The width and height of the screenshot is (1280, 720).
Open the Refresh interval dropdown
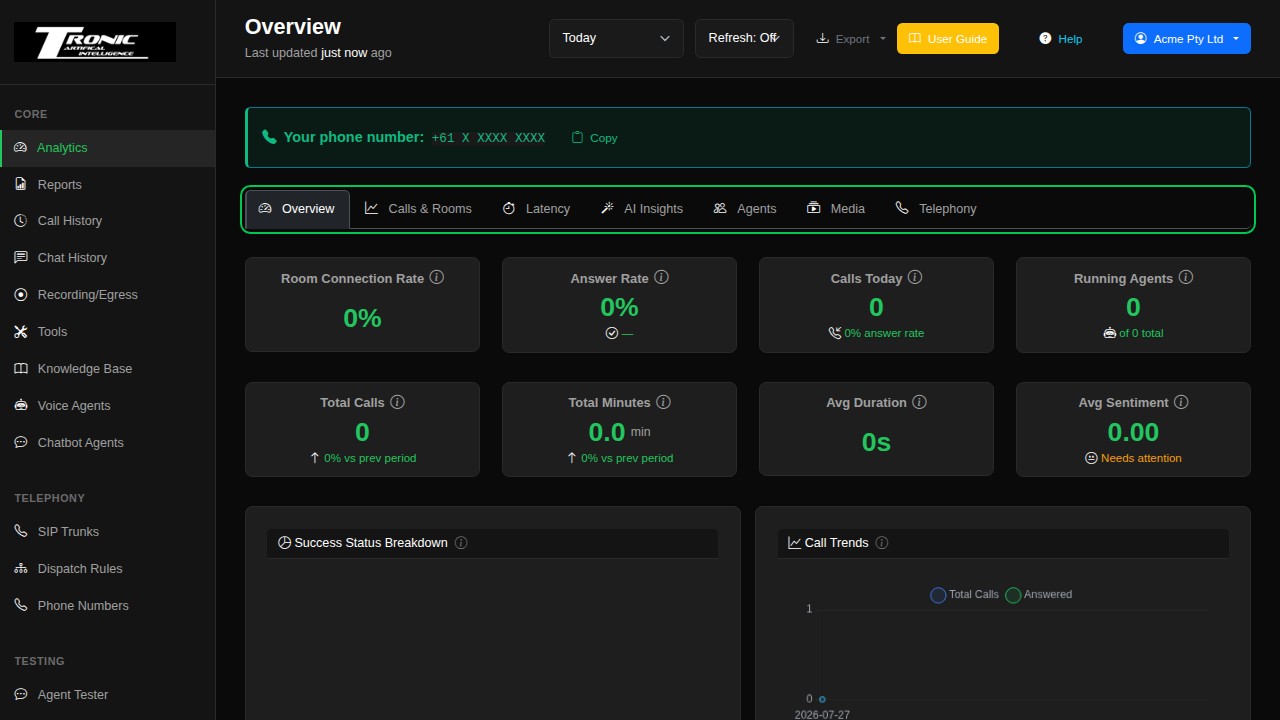click(x=744, y=38)
